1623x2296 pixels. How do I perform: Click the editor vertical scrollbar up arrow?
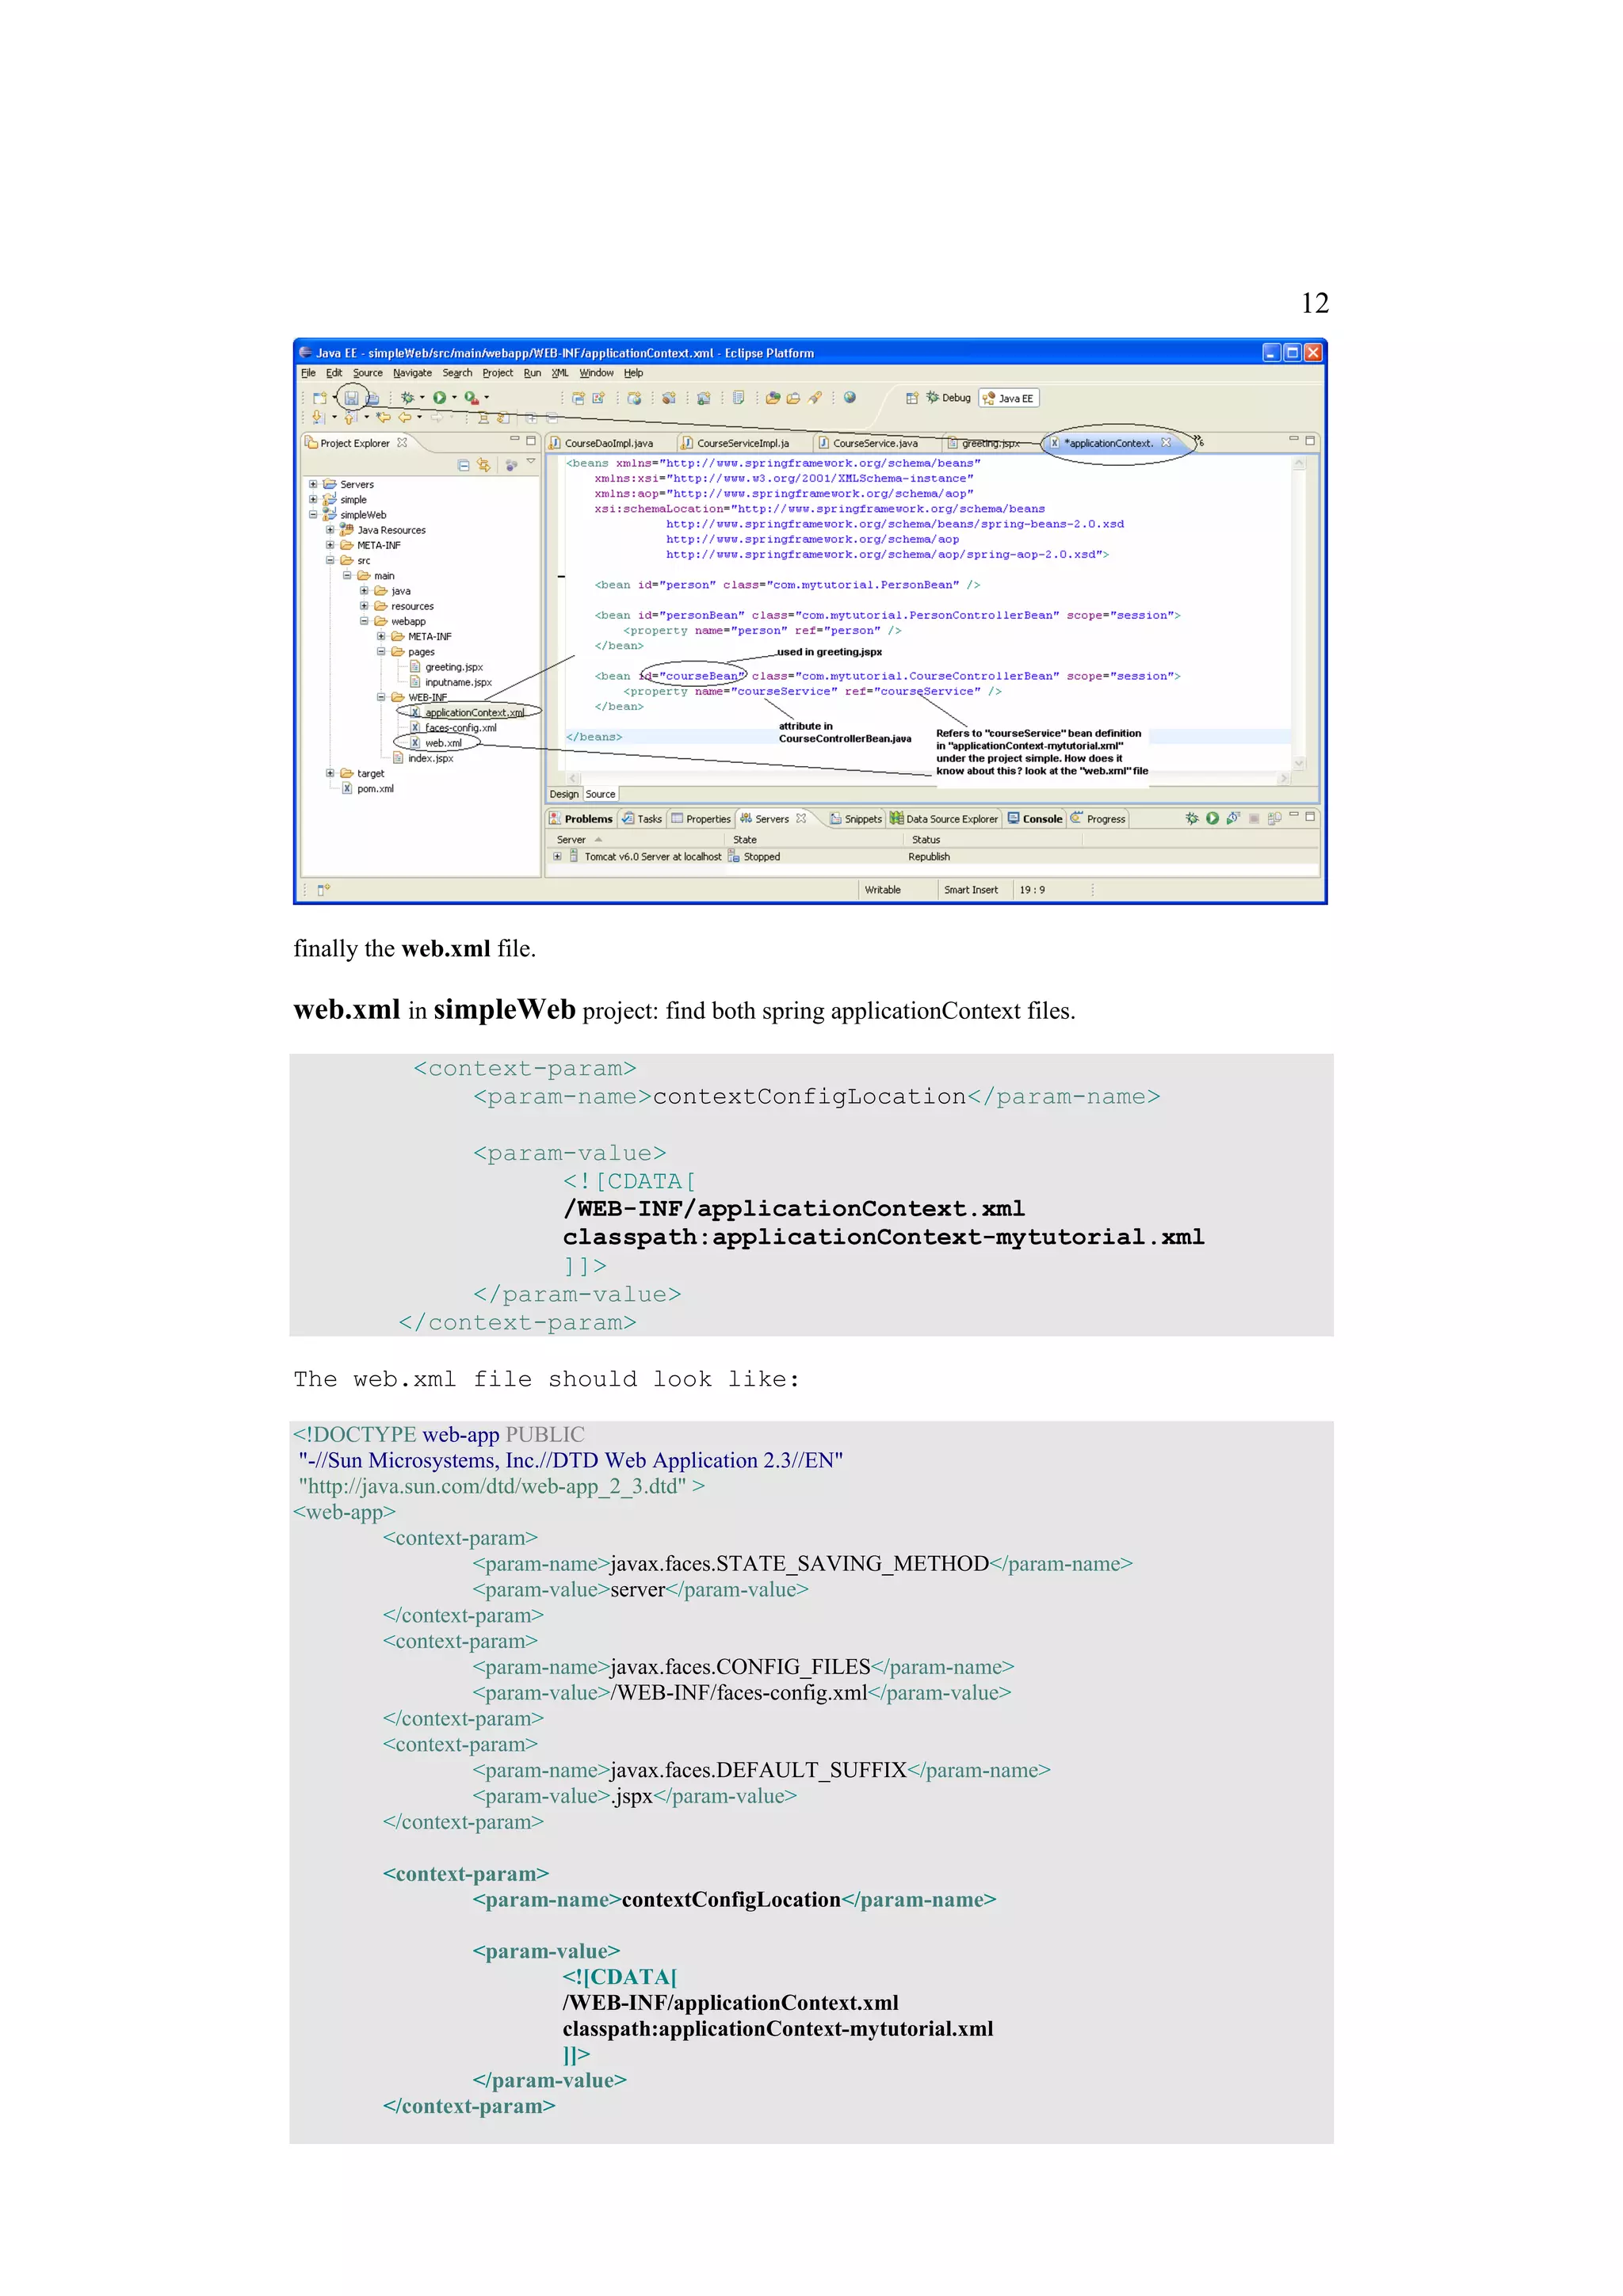[x=1299, y=464]
